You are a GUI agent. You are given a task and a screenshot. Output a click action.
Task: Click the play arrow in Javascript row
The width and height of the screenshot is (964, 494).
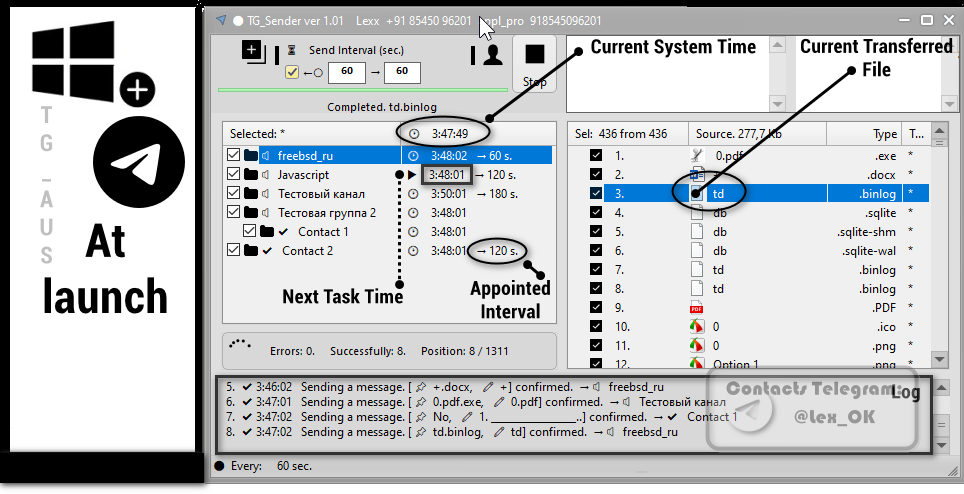click(413, 174)
